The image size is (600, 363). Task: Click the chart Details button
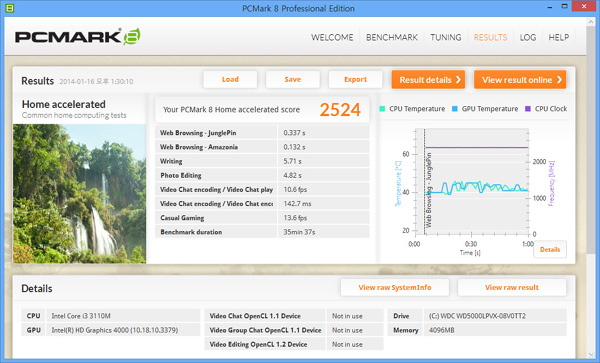(x=550, y=249)
